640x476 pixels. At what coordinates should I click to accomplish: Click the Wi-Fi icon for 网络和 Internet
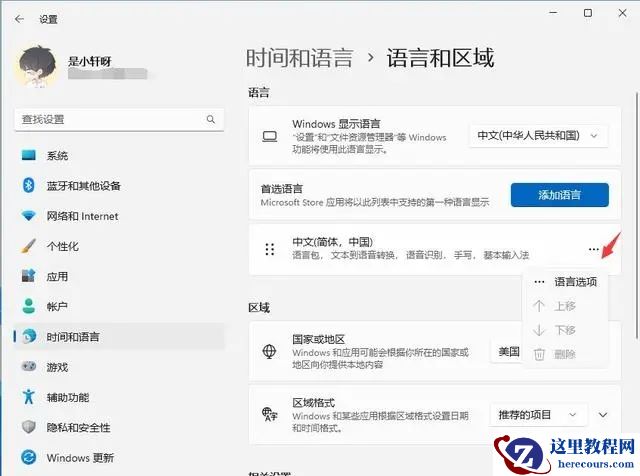pos(29,216)
